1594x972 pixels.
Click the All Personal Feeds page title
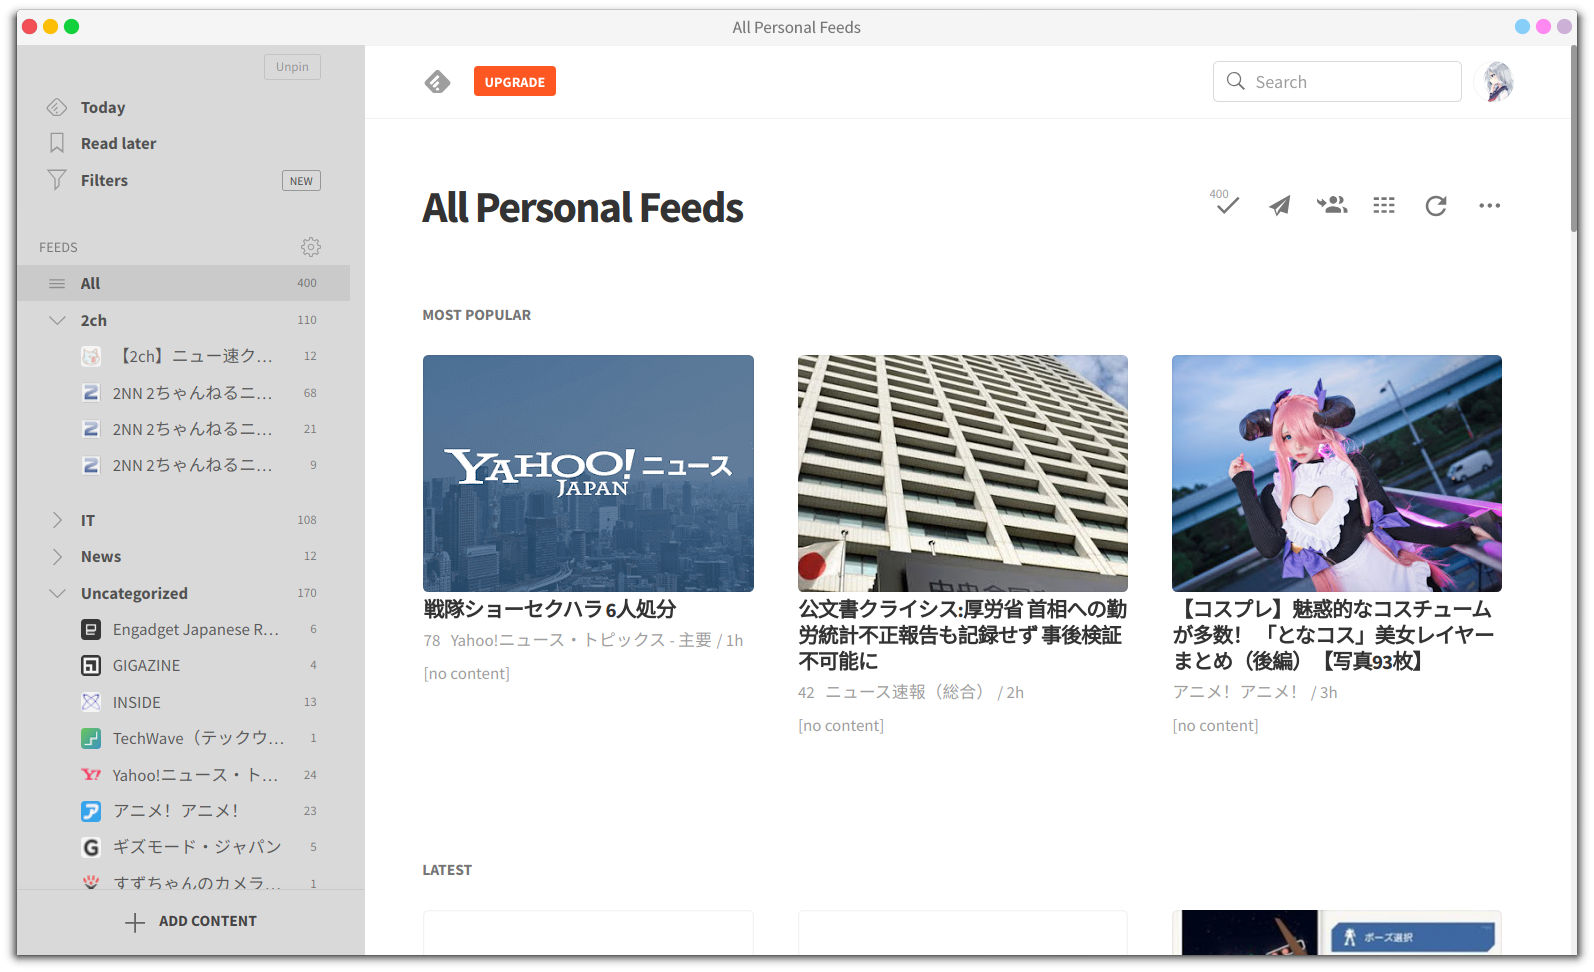click(x=583, y=208)
